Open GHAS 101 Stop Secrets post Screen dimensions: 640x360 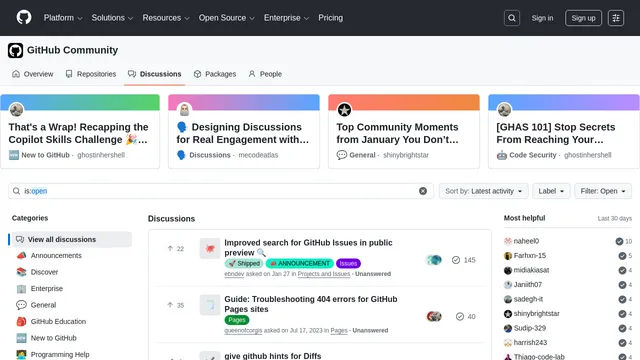tap(556, 133)
